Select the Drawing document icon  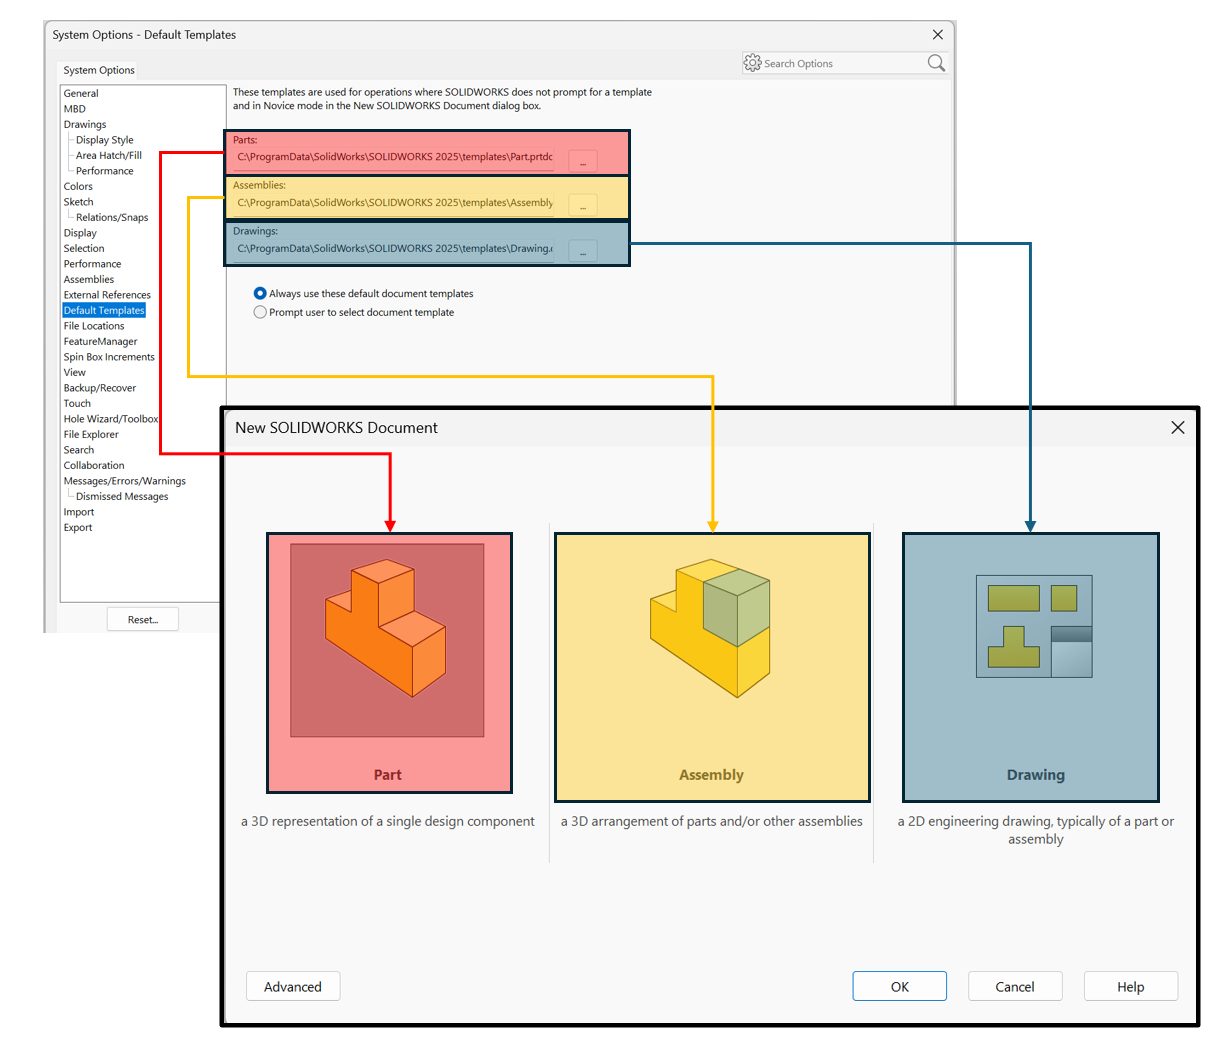[1034, 627]
